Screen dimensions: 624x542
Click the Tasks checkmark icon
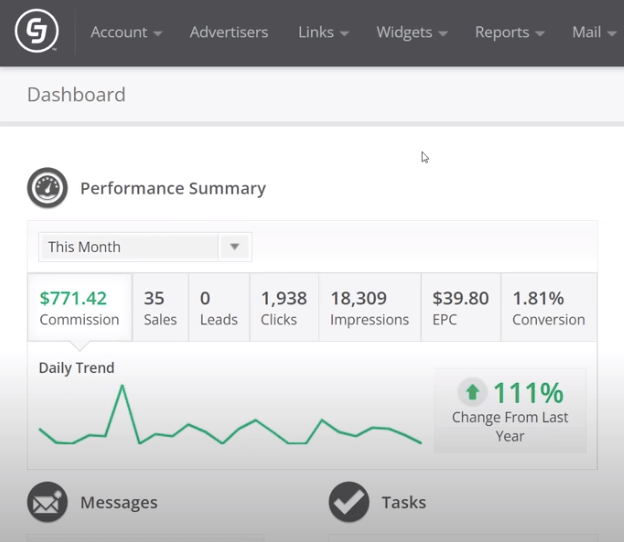click(349, 502)
